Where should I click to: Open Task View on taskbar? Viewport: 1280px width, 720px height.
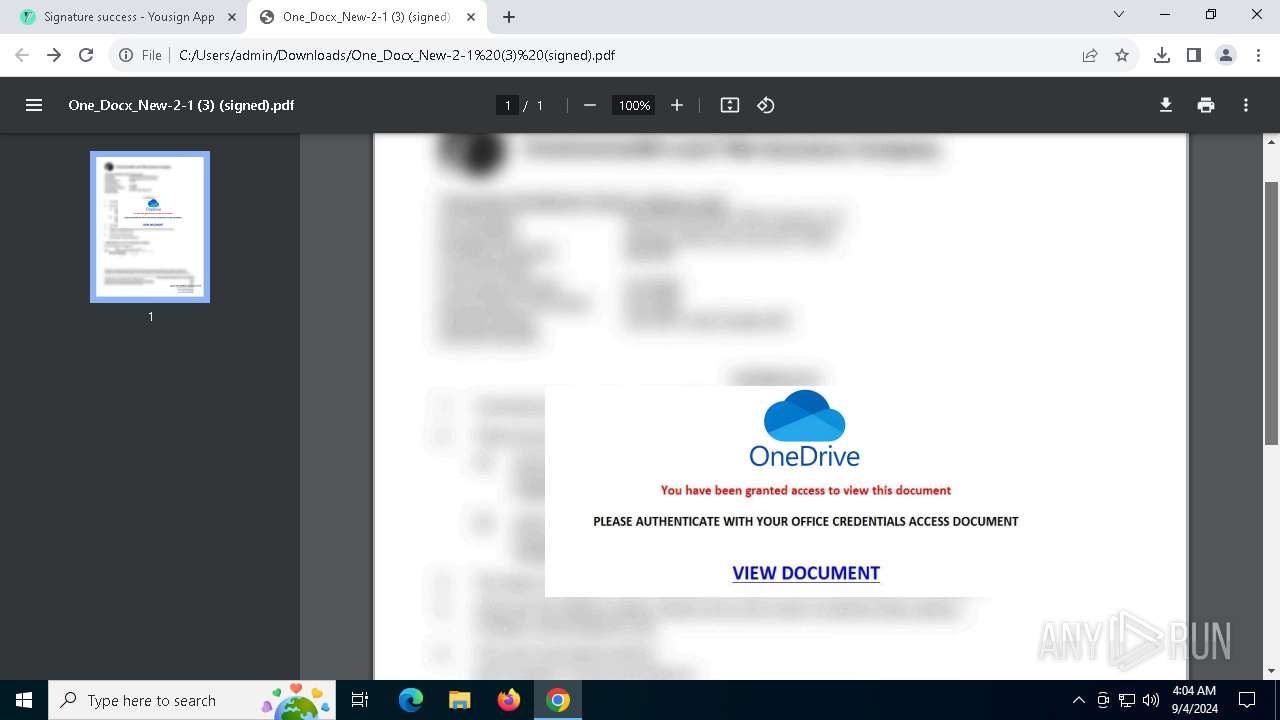click(x=361, y=700)
